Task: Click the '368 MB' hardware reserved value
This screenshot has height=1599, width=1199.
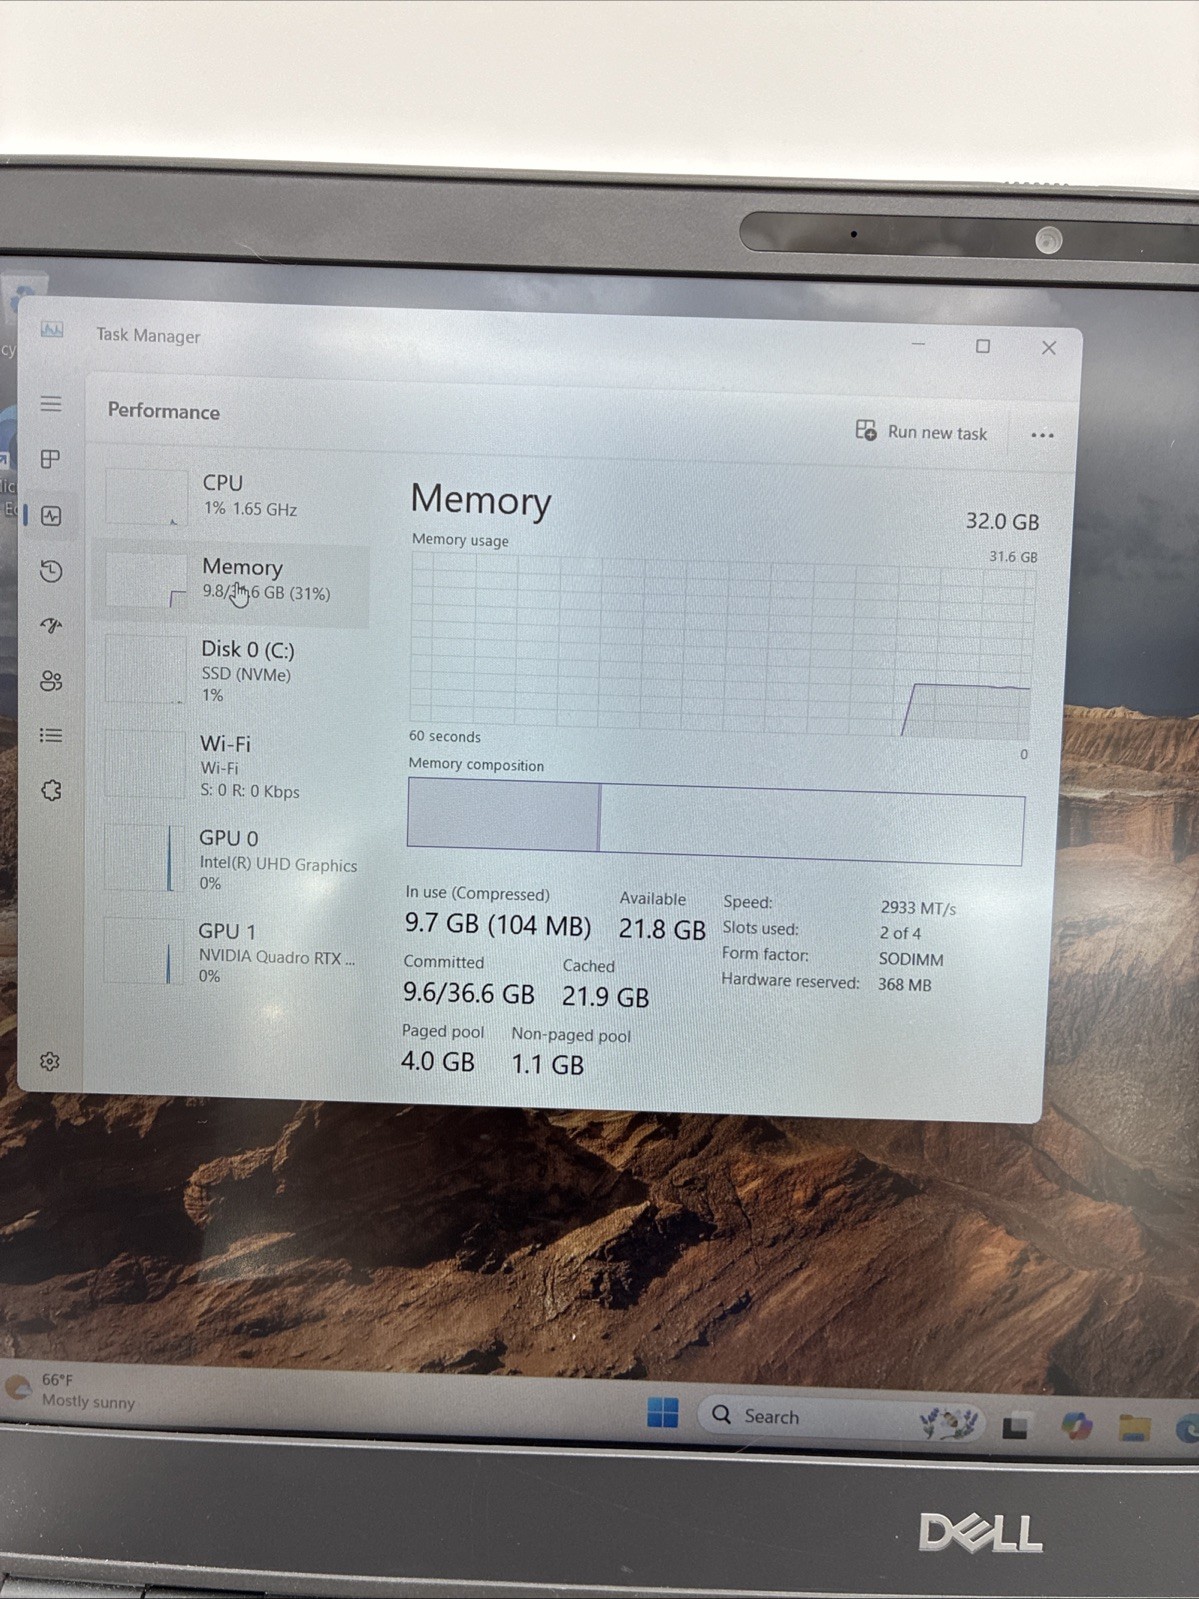Action: click(904, 984)
